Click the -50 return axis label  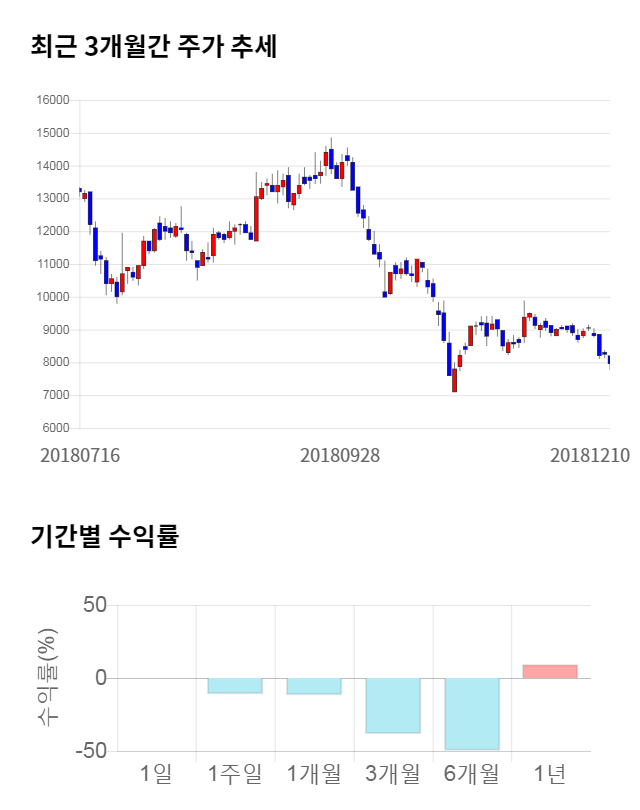89,750
